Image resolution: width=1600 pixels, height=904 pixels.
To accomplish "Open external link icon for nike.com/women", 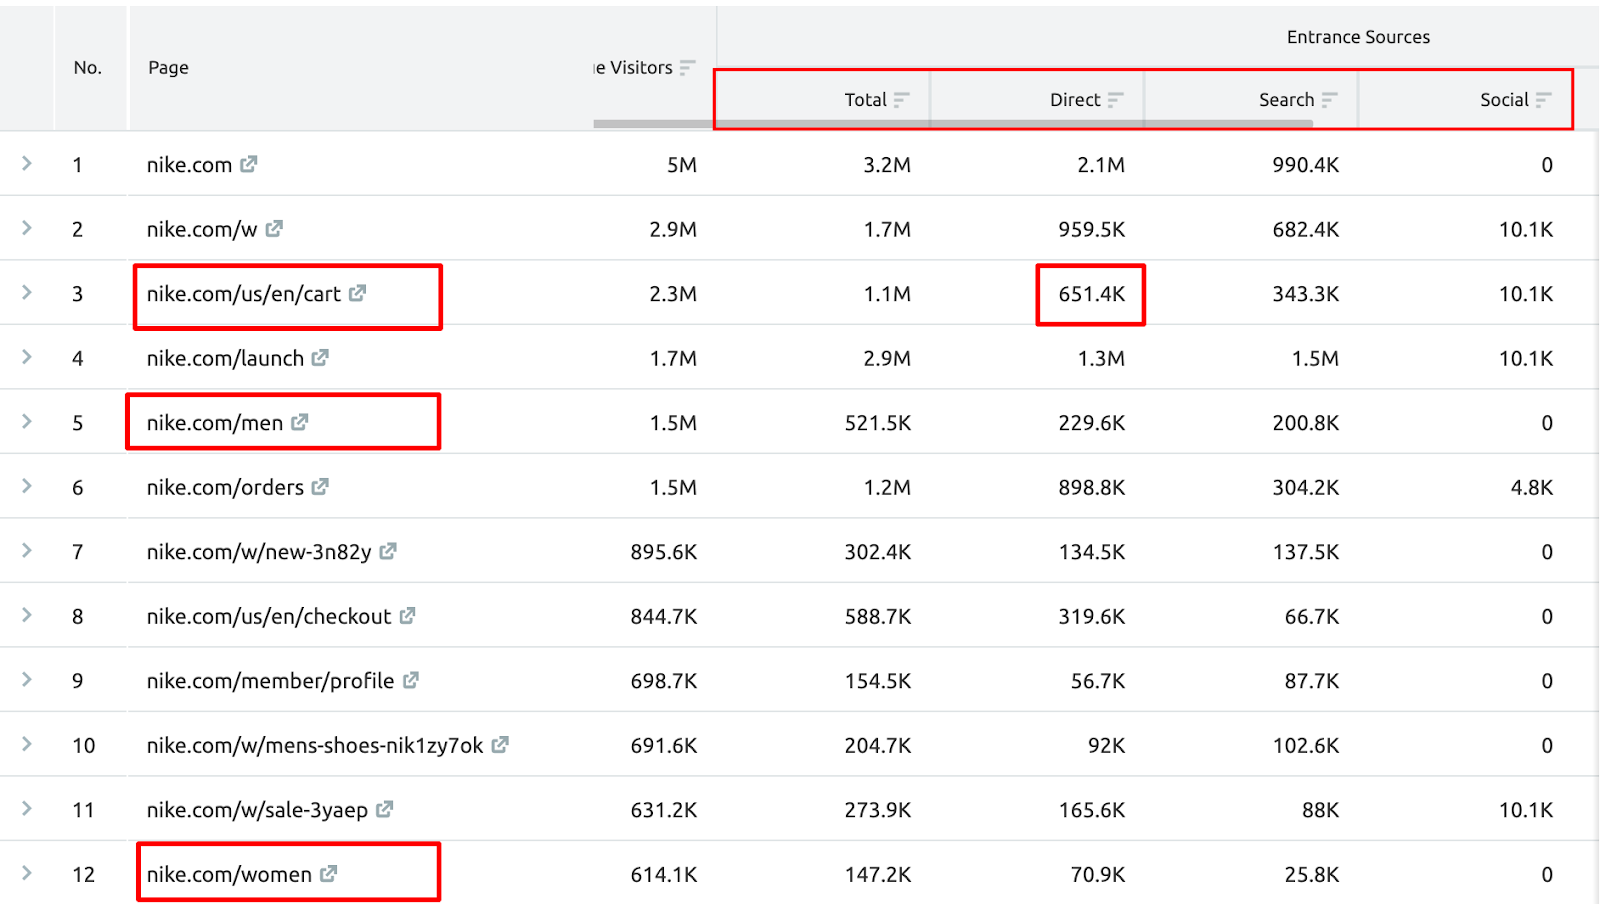I will (329, 874).
